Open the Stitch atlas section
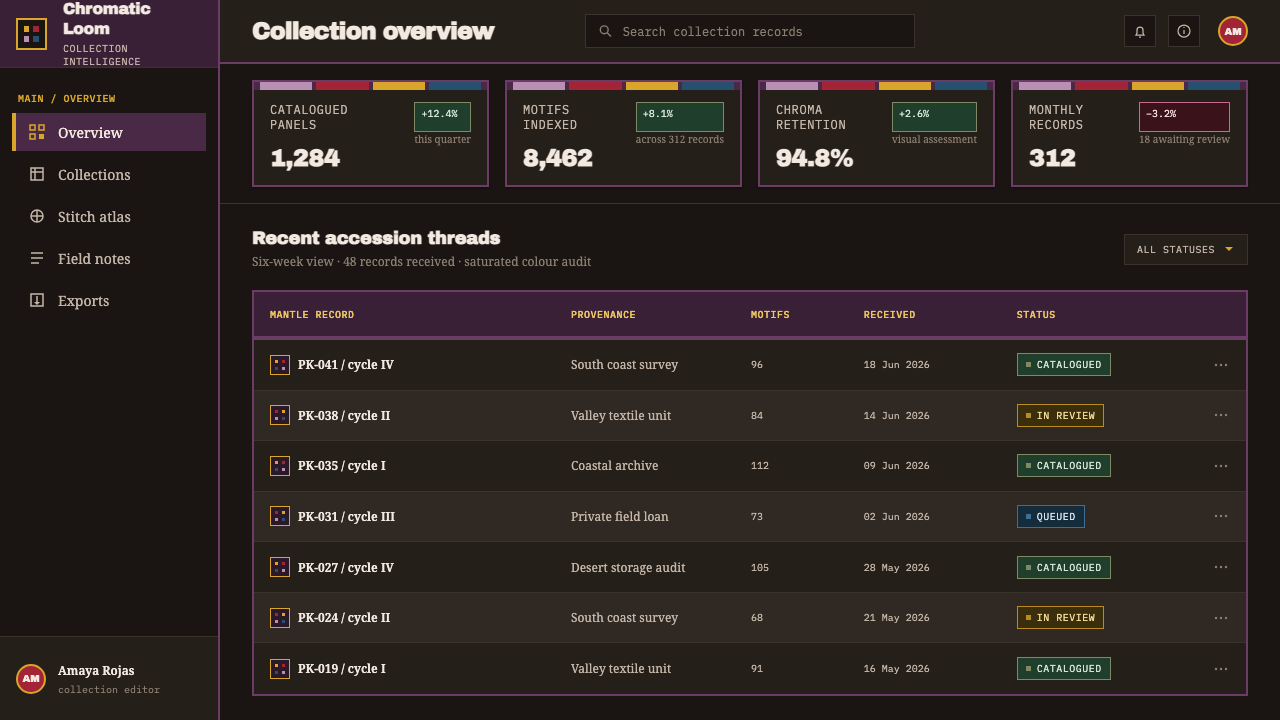The image size is (1280, 720). (x=109, y=216)
